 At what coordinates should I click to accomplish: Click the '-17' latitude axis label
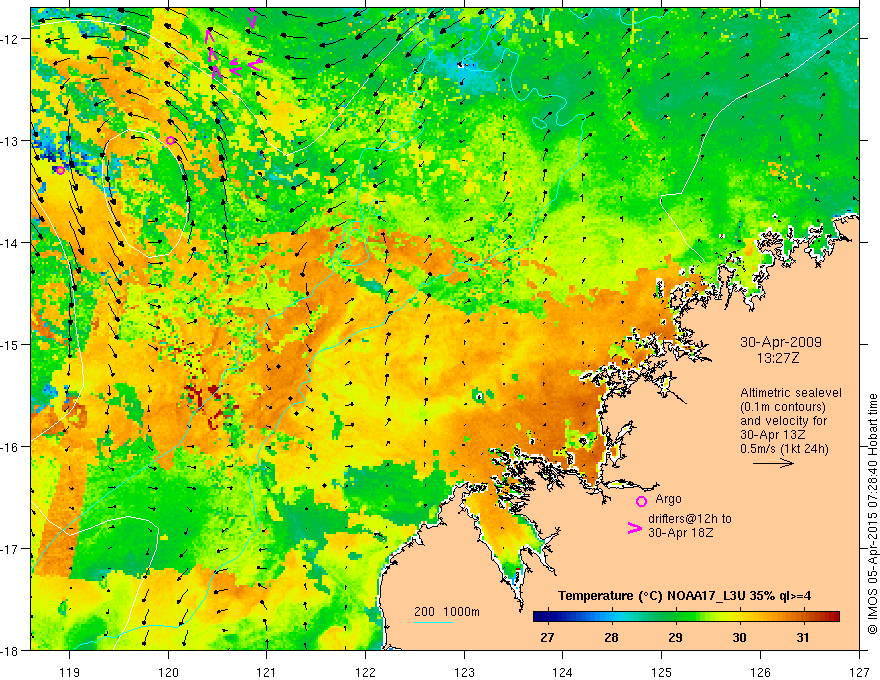[x=11, y=548]
